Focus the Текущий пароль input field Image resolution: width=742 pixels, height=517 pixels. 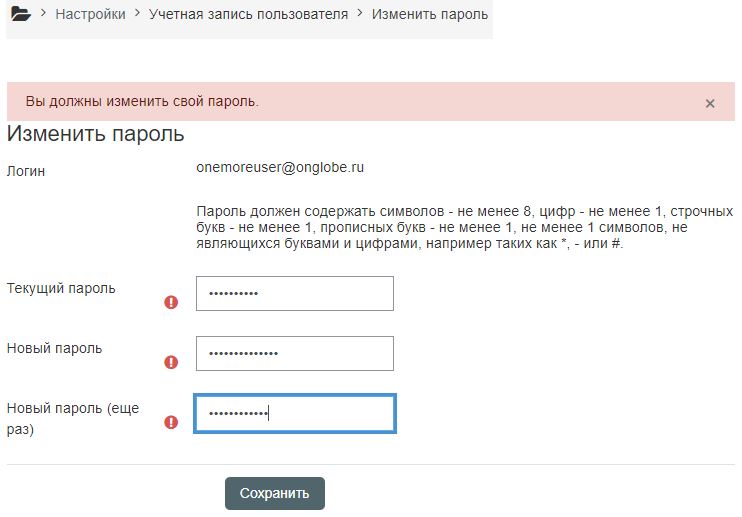coord(294,294)
